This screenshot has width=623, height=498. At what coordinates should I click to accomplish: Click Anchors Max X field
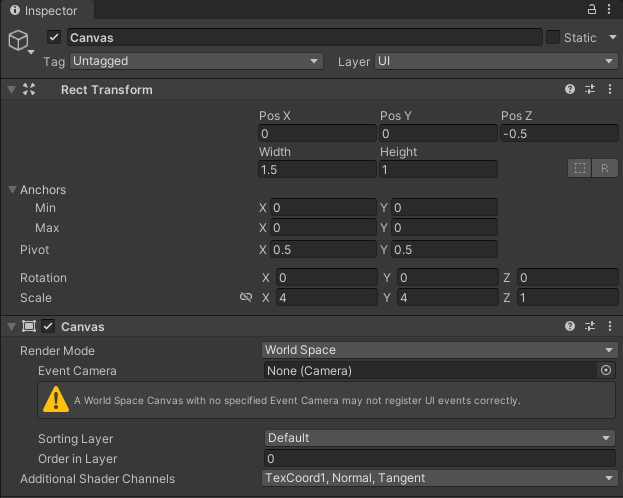pyautogui.click(x=323, y=228)
